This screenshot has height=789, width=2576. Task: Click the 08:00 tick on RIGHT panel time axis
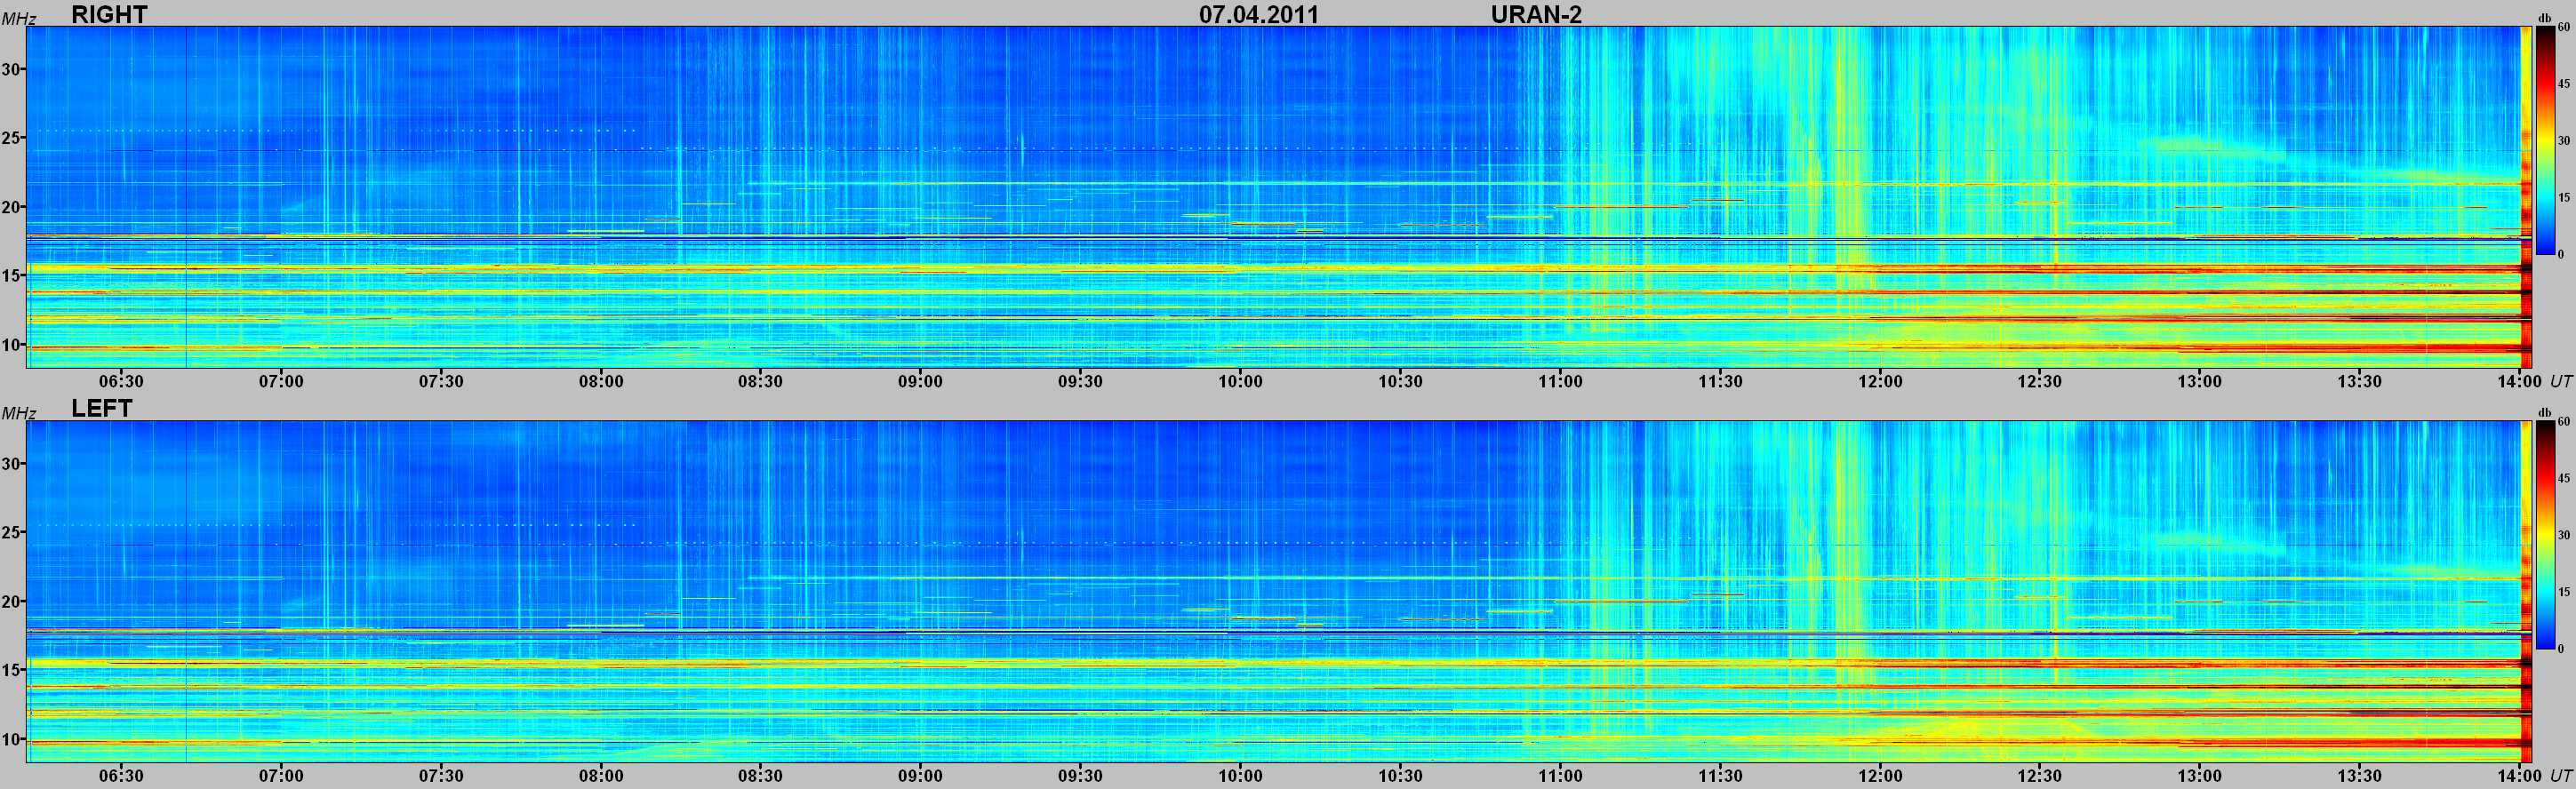click(x=601, y=381)
